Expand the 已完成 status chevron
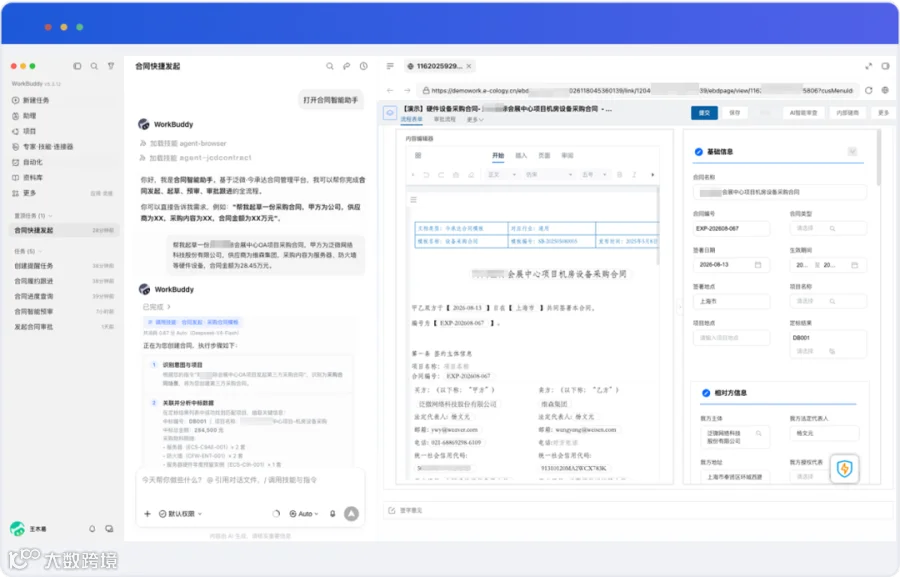 click(169, 307)
